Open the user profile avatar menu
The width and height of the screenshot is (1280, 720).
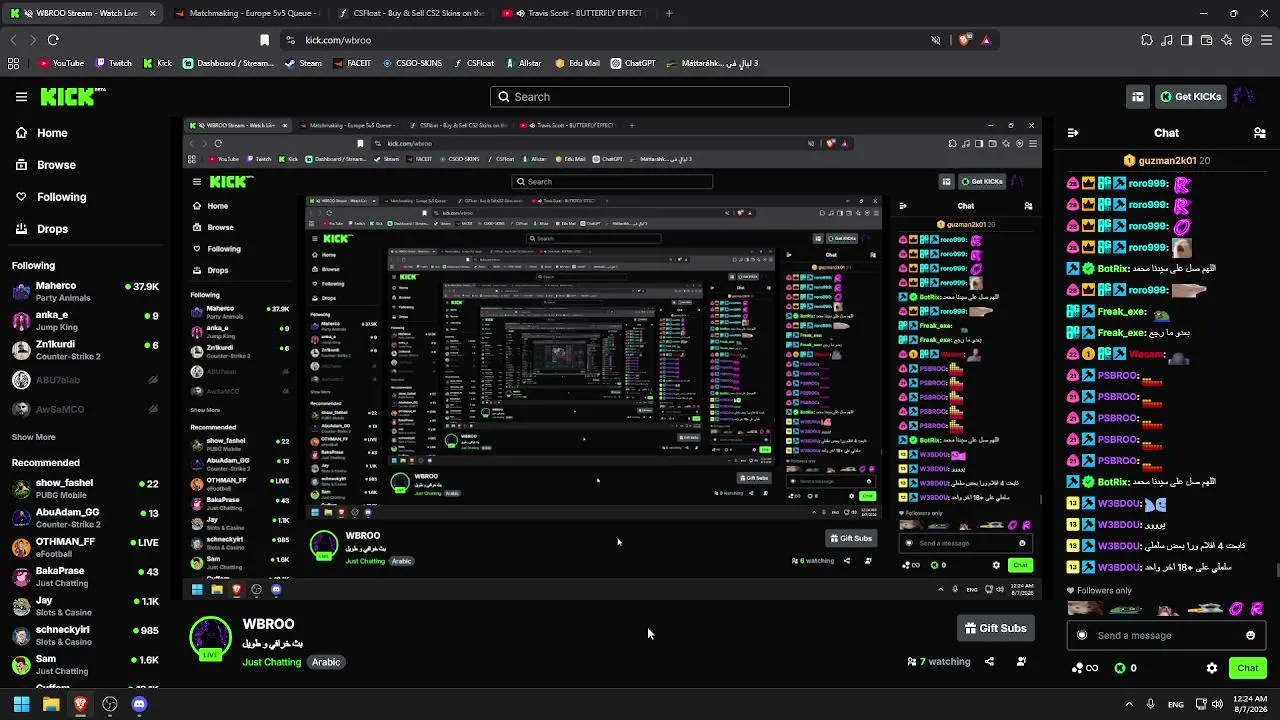(1243, 97)
